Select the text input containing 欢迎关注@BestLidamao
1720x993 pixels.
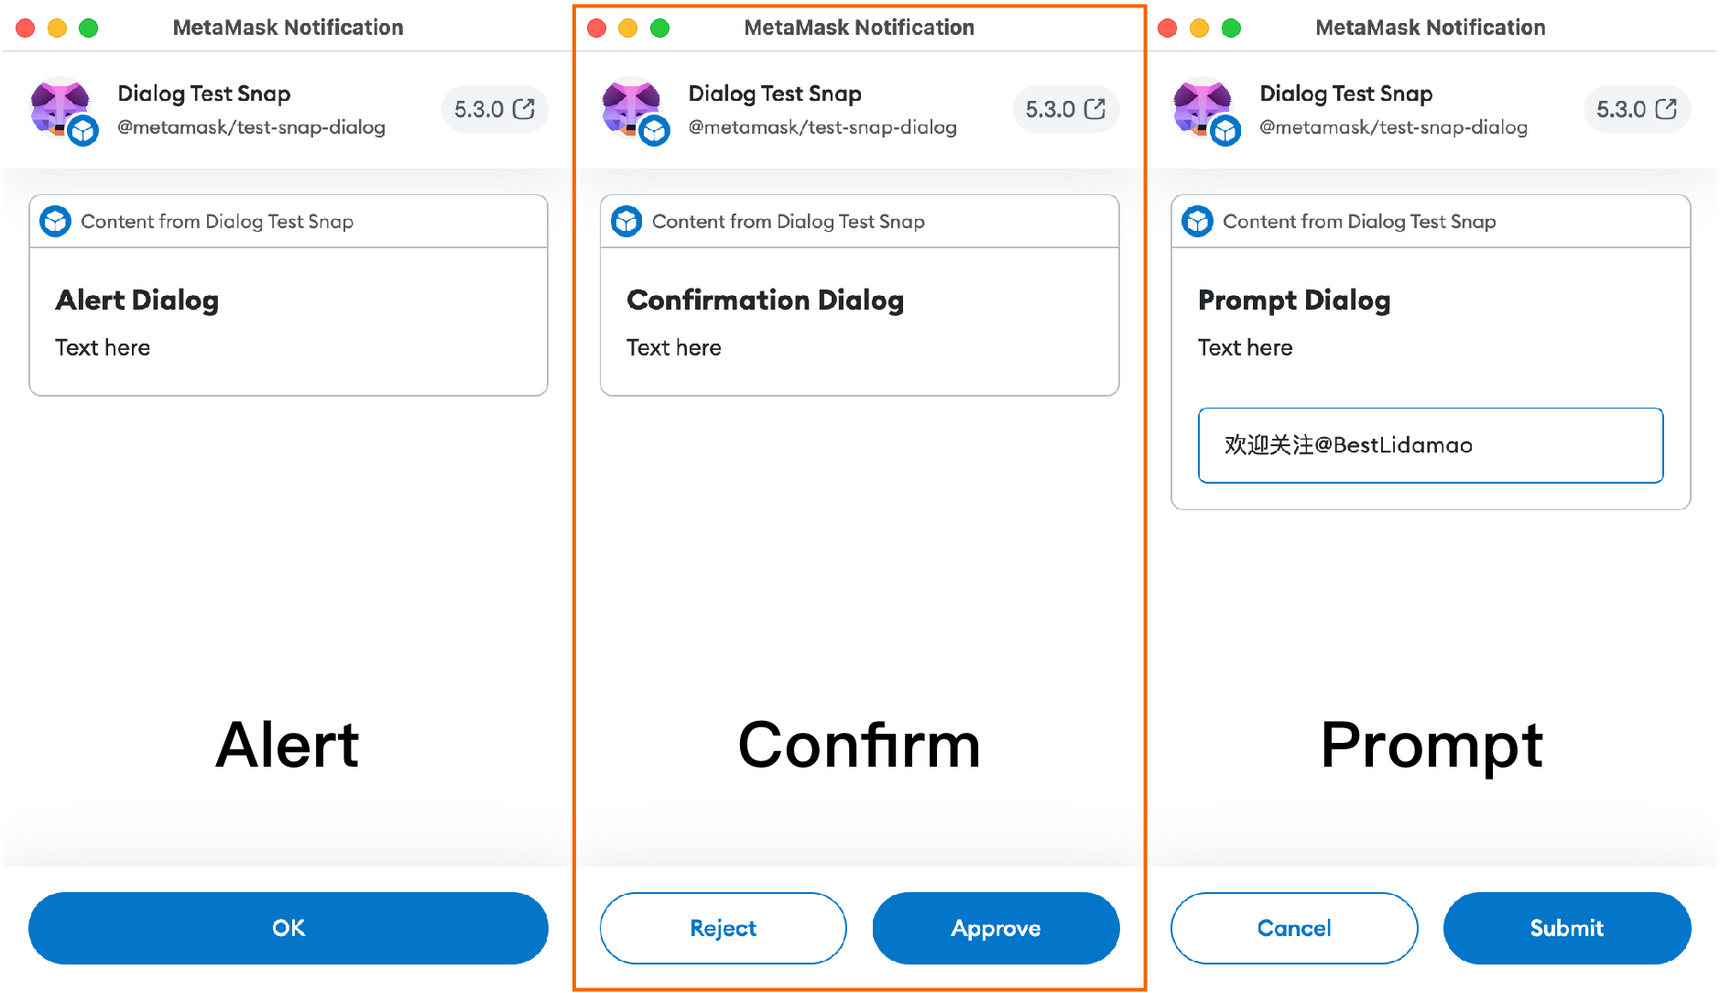pyautogui.click(x=1430, y=445)
